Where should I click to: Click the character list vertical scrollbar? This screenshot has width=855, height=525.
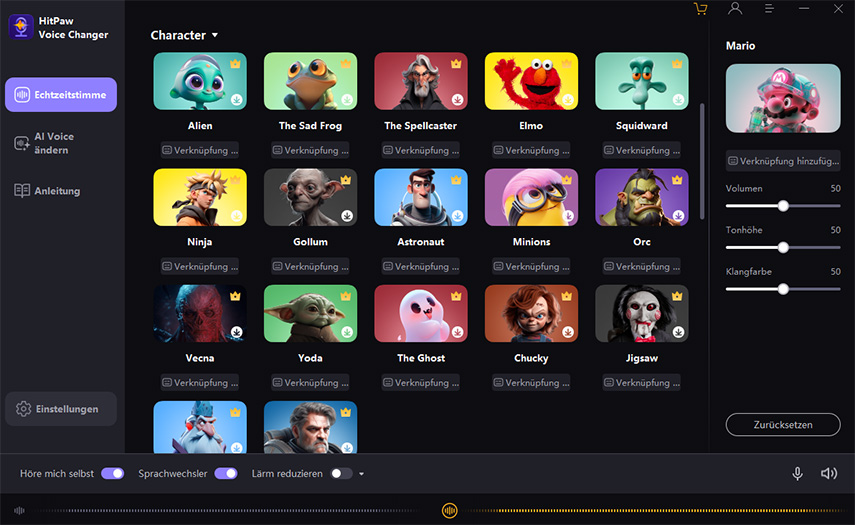tap(702, 161)
